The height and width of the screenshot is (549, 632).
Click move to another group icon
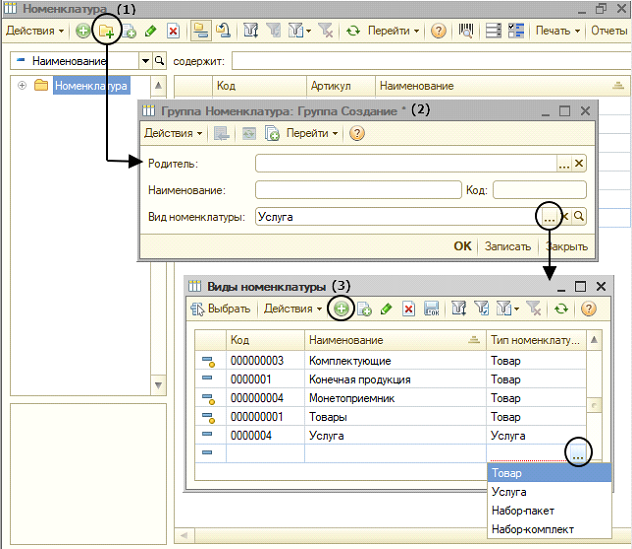(x=223, y=30)
